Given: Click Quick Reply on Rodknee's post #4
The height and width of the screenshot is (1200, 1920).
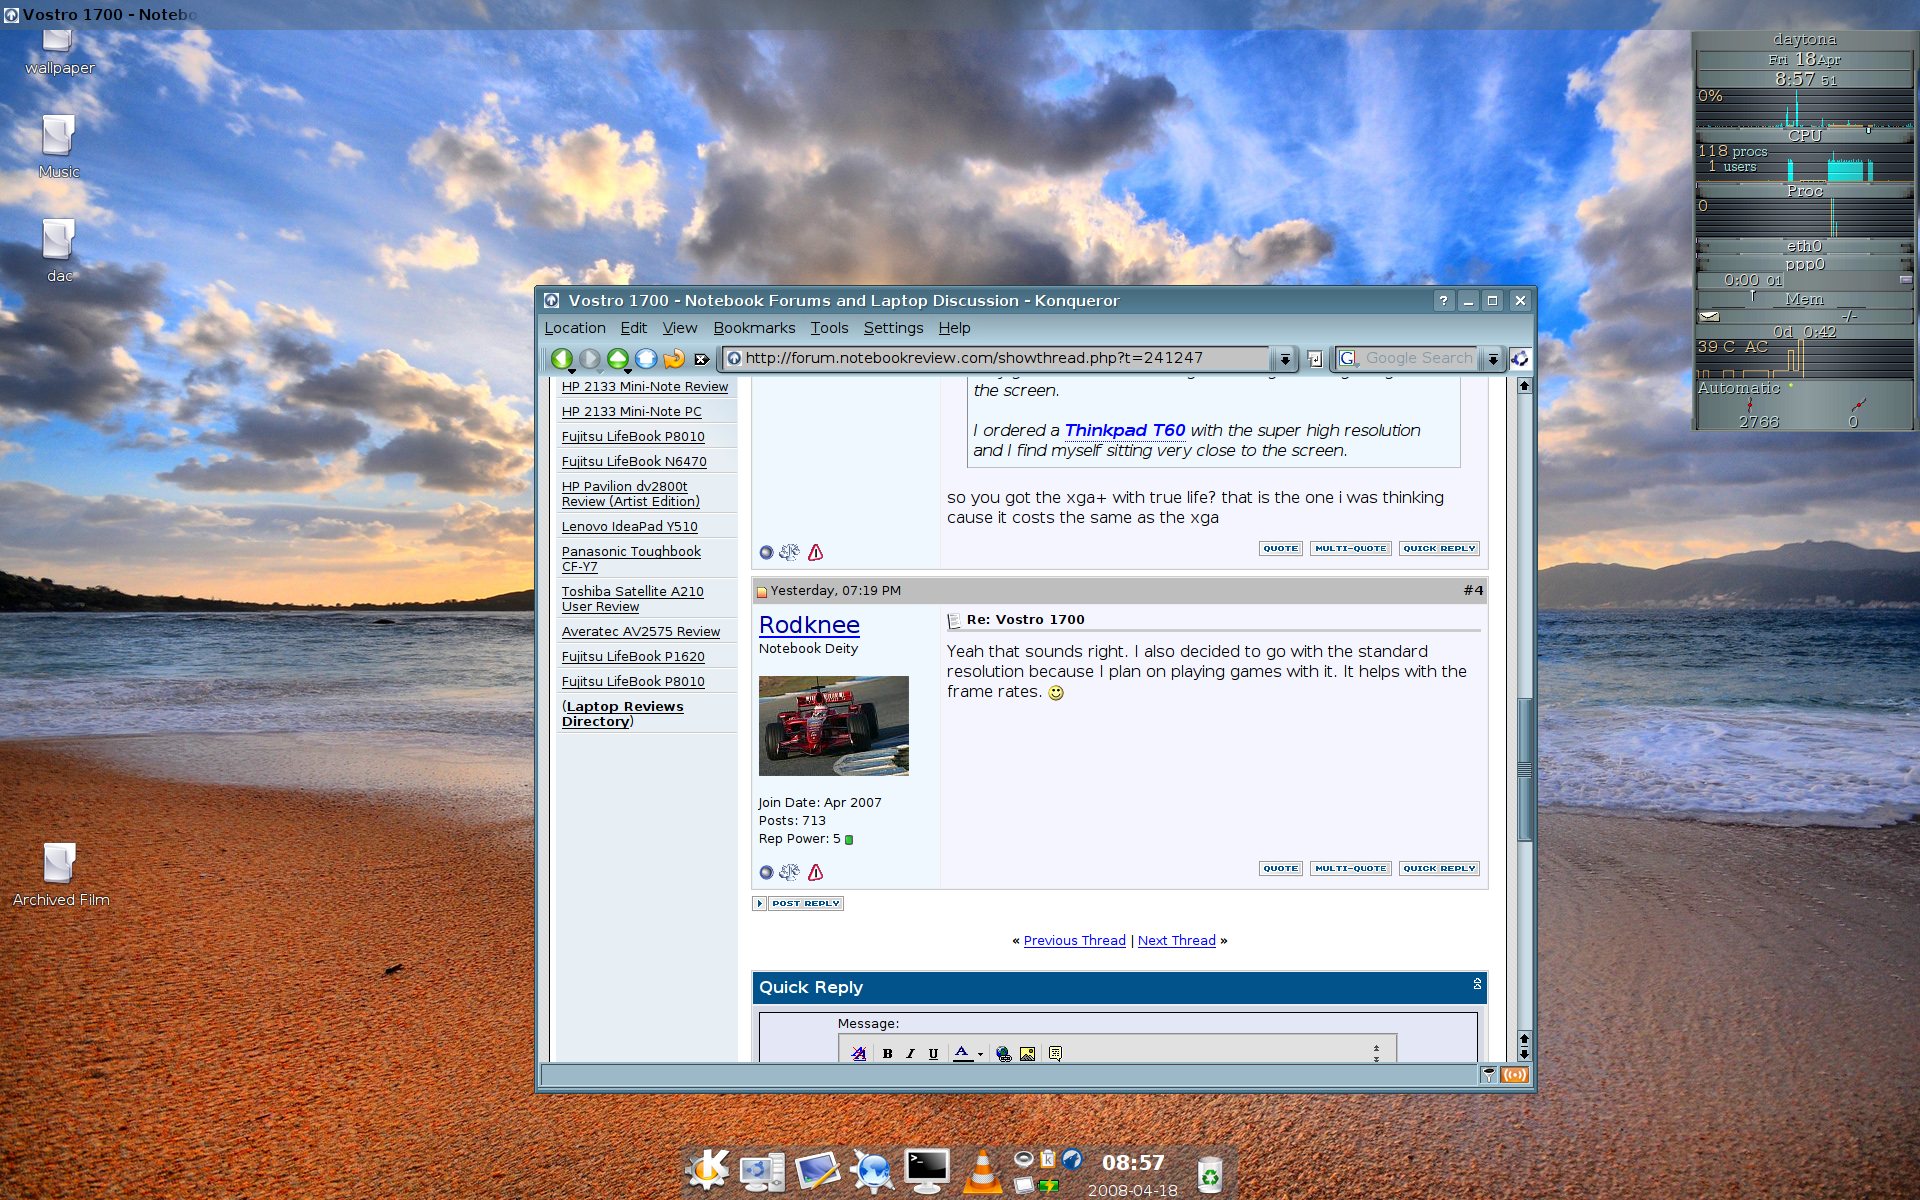Looking at the screenshot, I should pos(1439,868).
